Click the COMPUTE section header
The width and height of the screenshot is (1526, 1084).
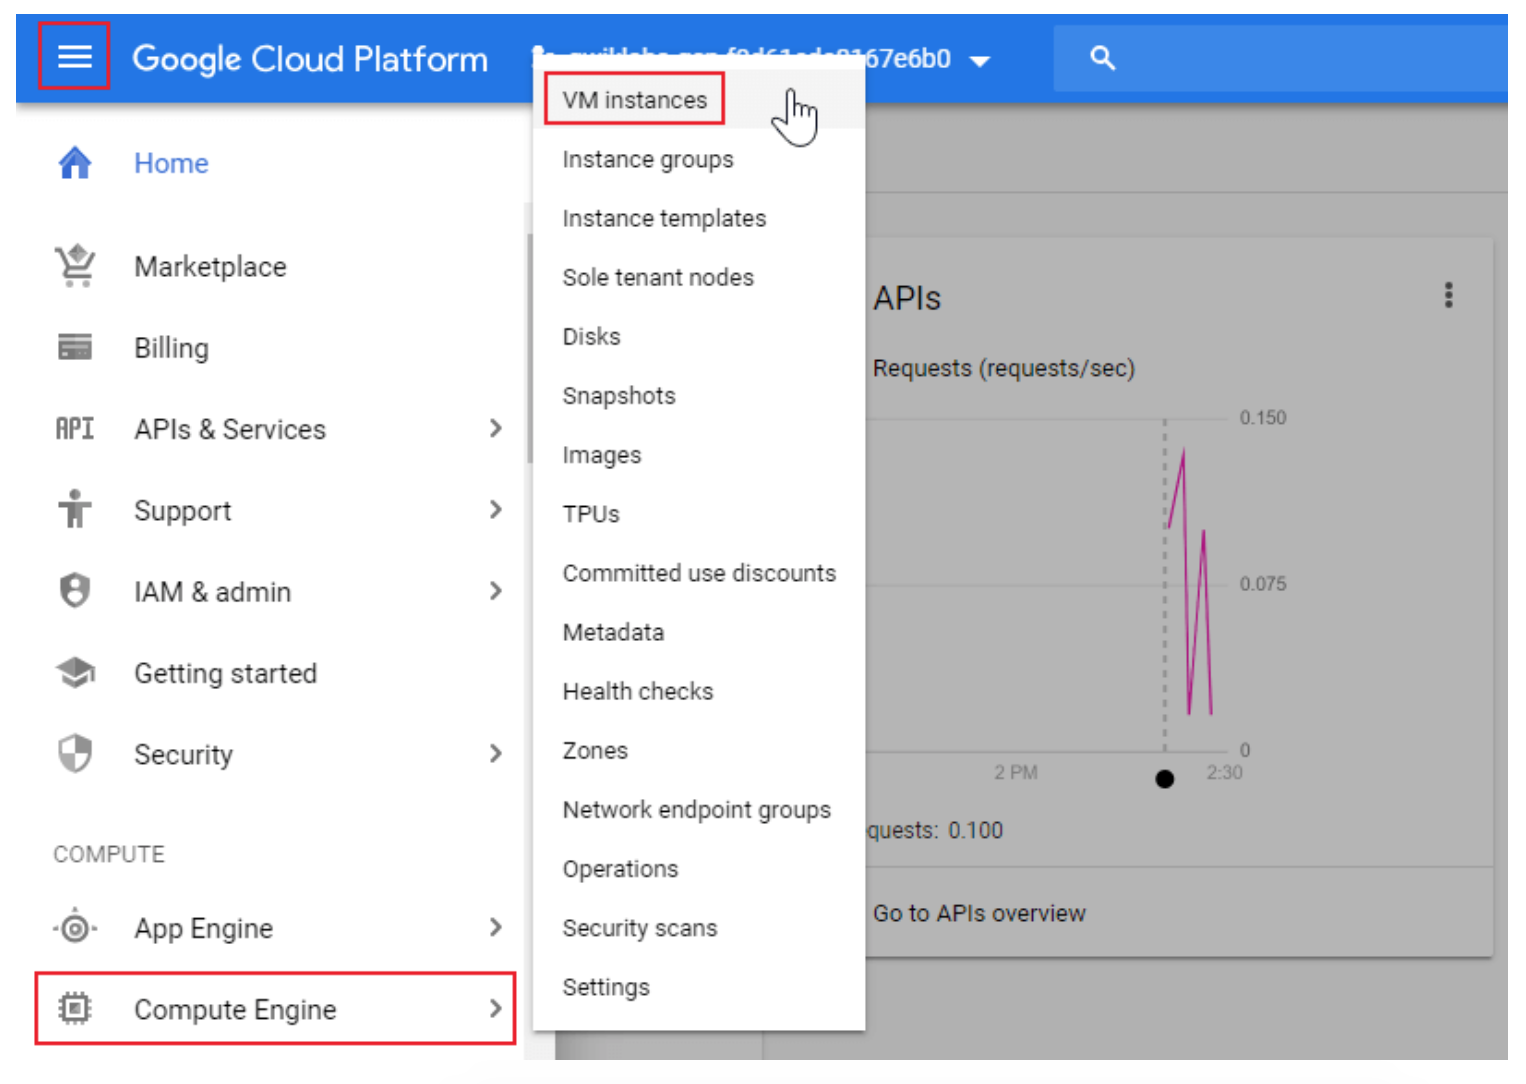pyautogui.click(x=109, y=854)
